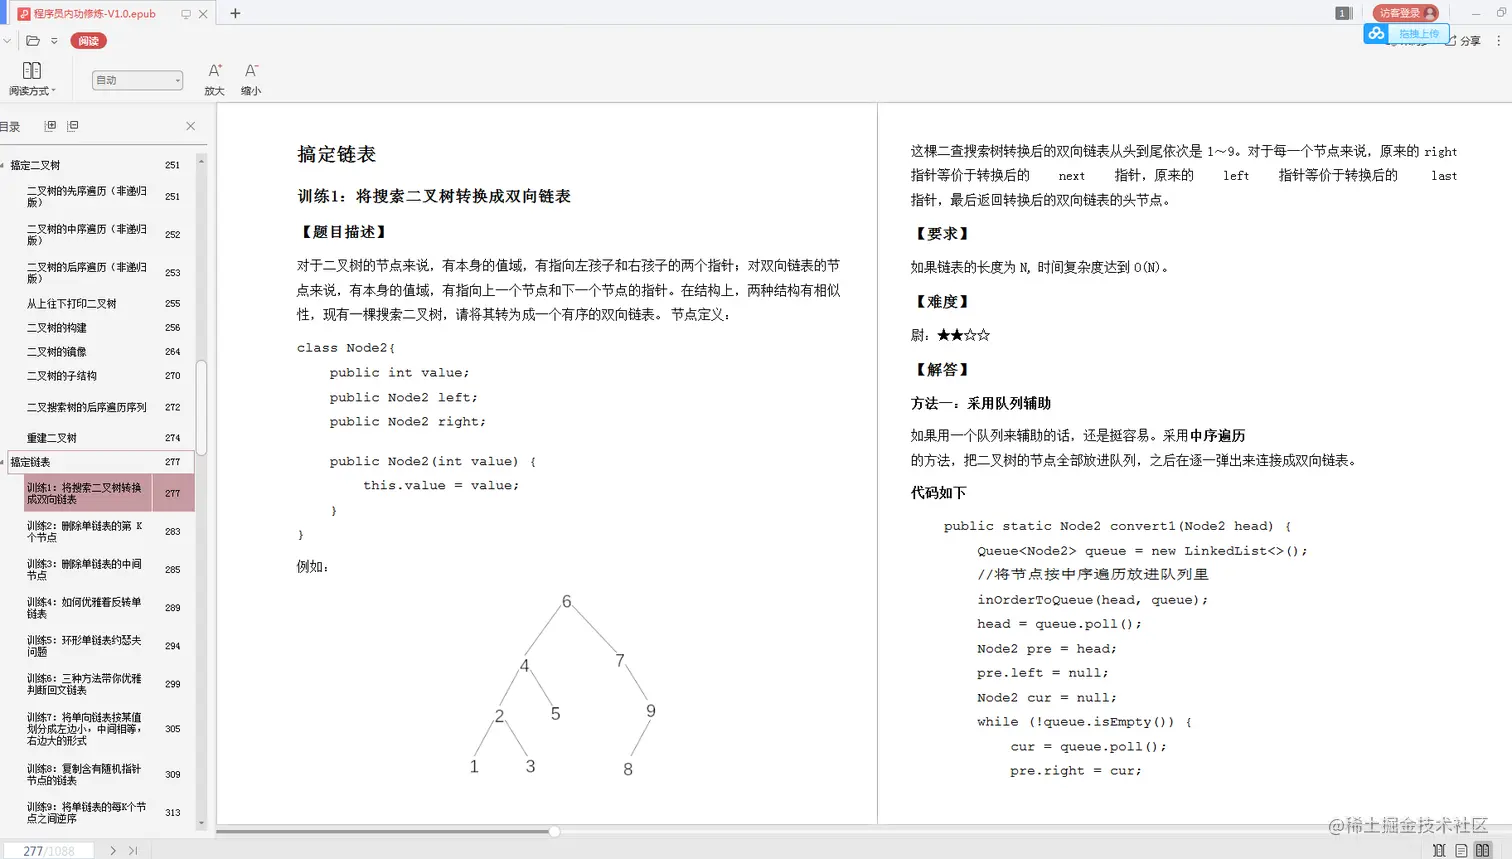Expand all catalog entries with expand-all icon
Viewport: 1512px width, 859px height.
[x=51, y=125]
